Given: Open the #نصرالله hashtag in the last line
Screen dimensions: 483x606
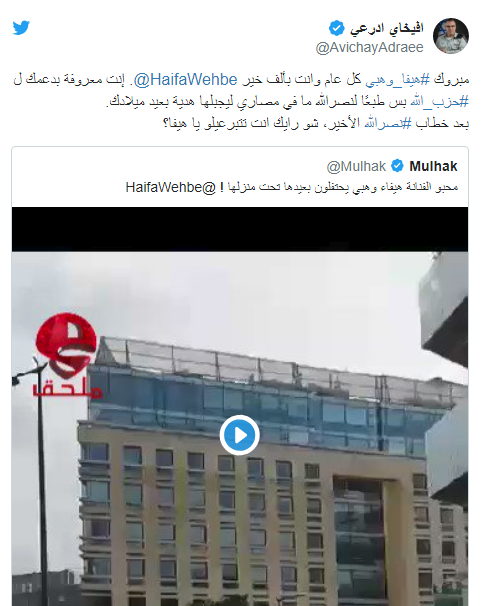Looking at the screenshot, I should coord(388,124).
